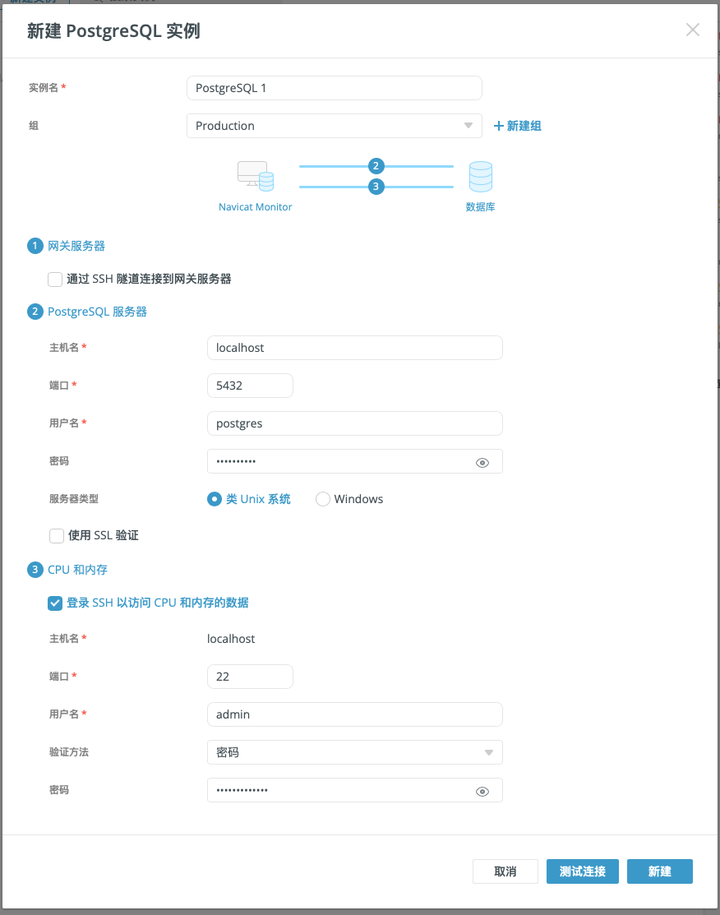The width and height of the screenshot is (720, 915).
Task: Click the 实例名 field PostgreSQL 1
Action: point(334,88)
